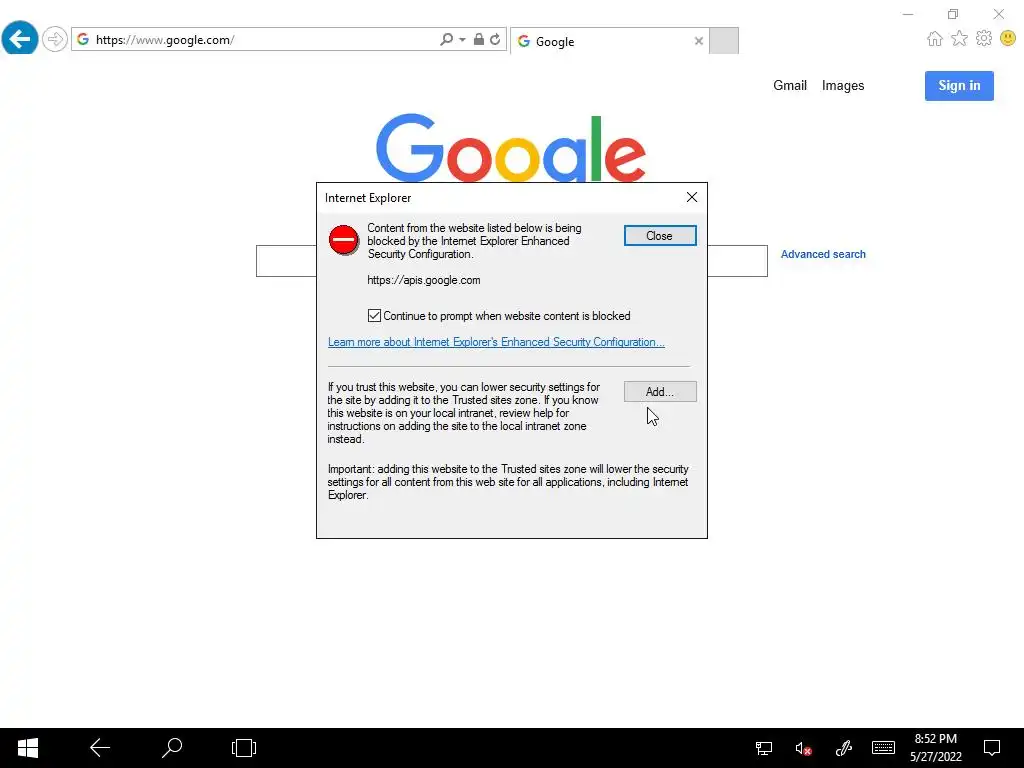The height and width of the screenshot is (768, 1024).
Task: Click the smiley feedback icon
Action: coord(1008,39)
